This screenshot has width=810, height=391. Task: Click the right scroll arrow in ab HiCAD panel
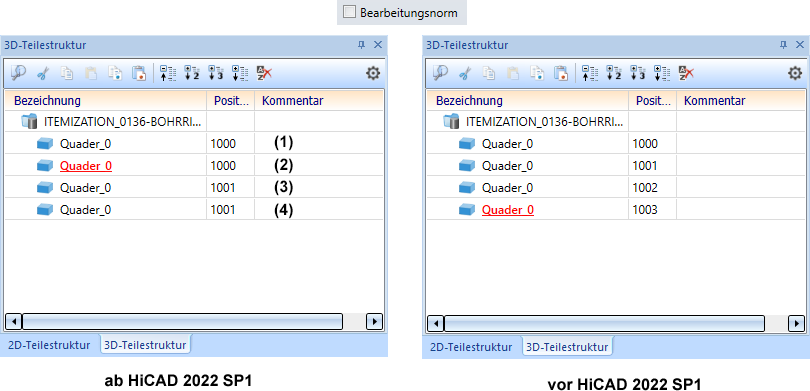click(x=374, y=321)
